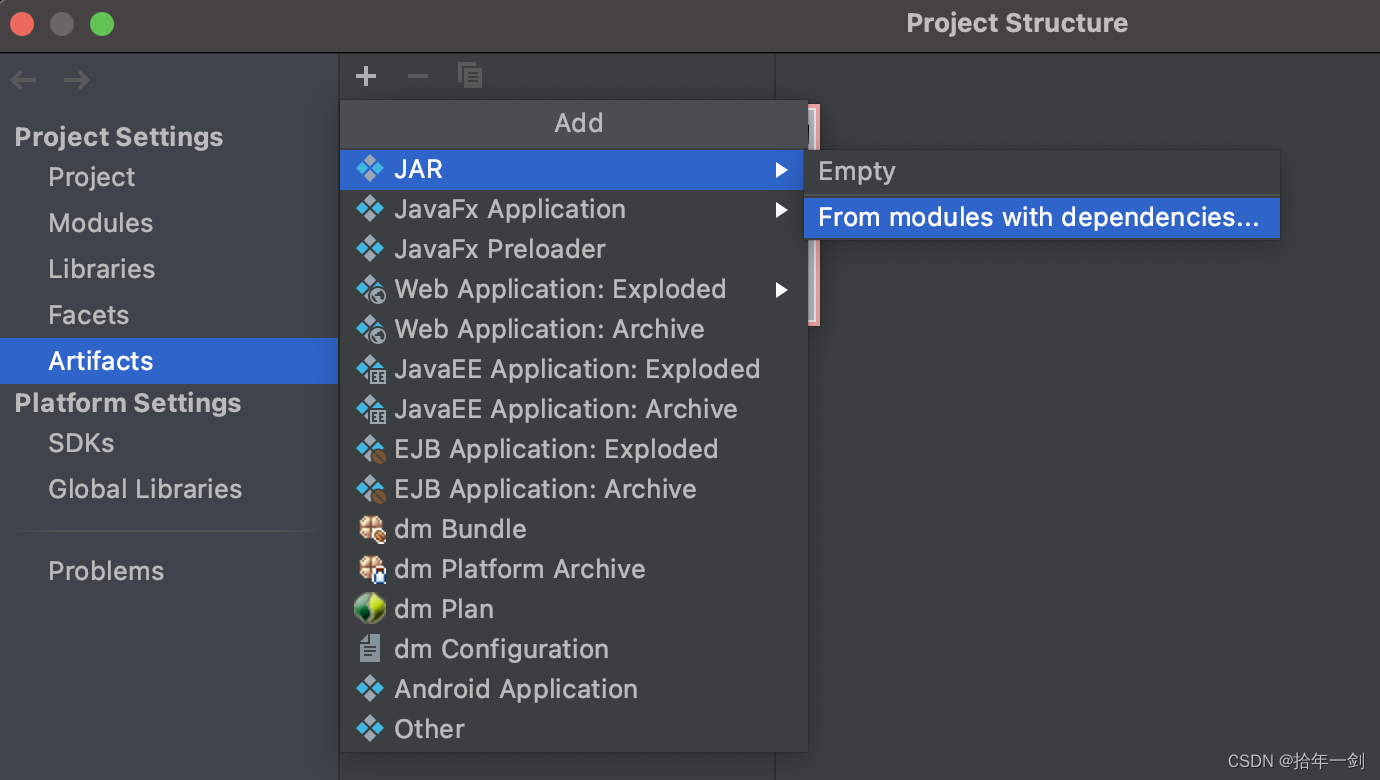Click the Android Application artifact icon
Viewport: 1380px width, 780px height.
(369, 688)
